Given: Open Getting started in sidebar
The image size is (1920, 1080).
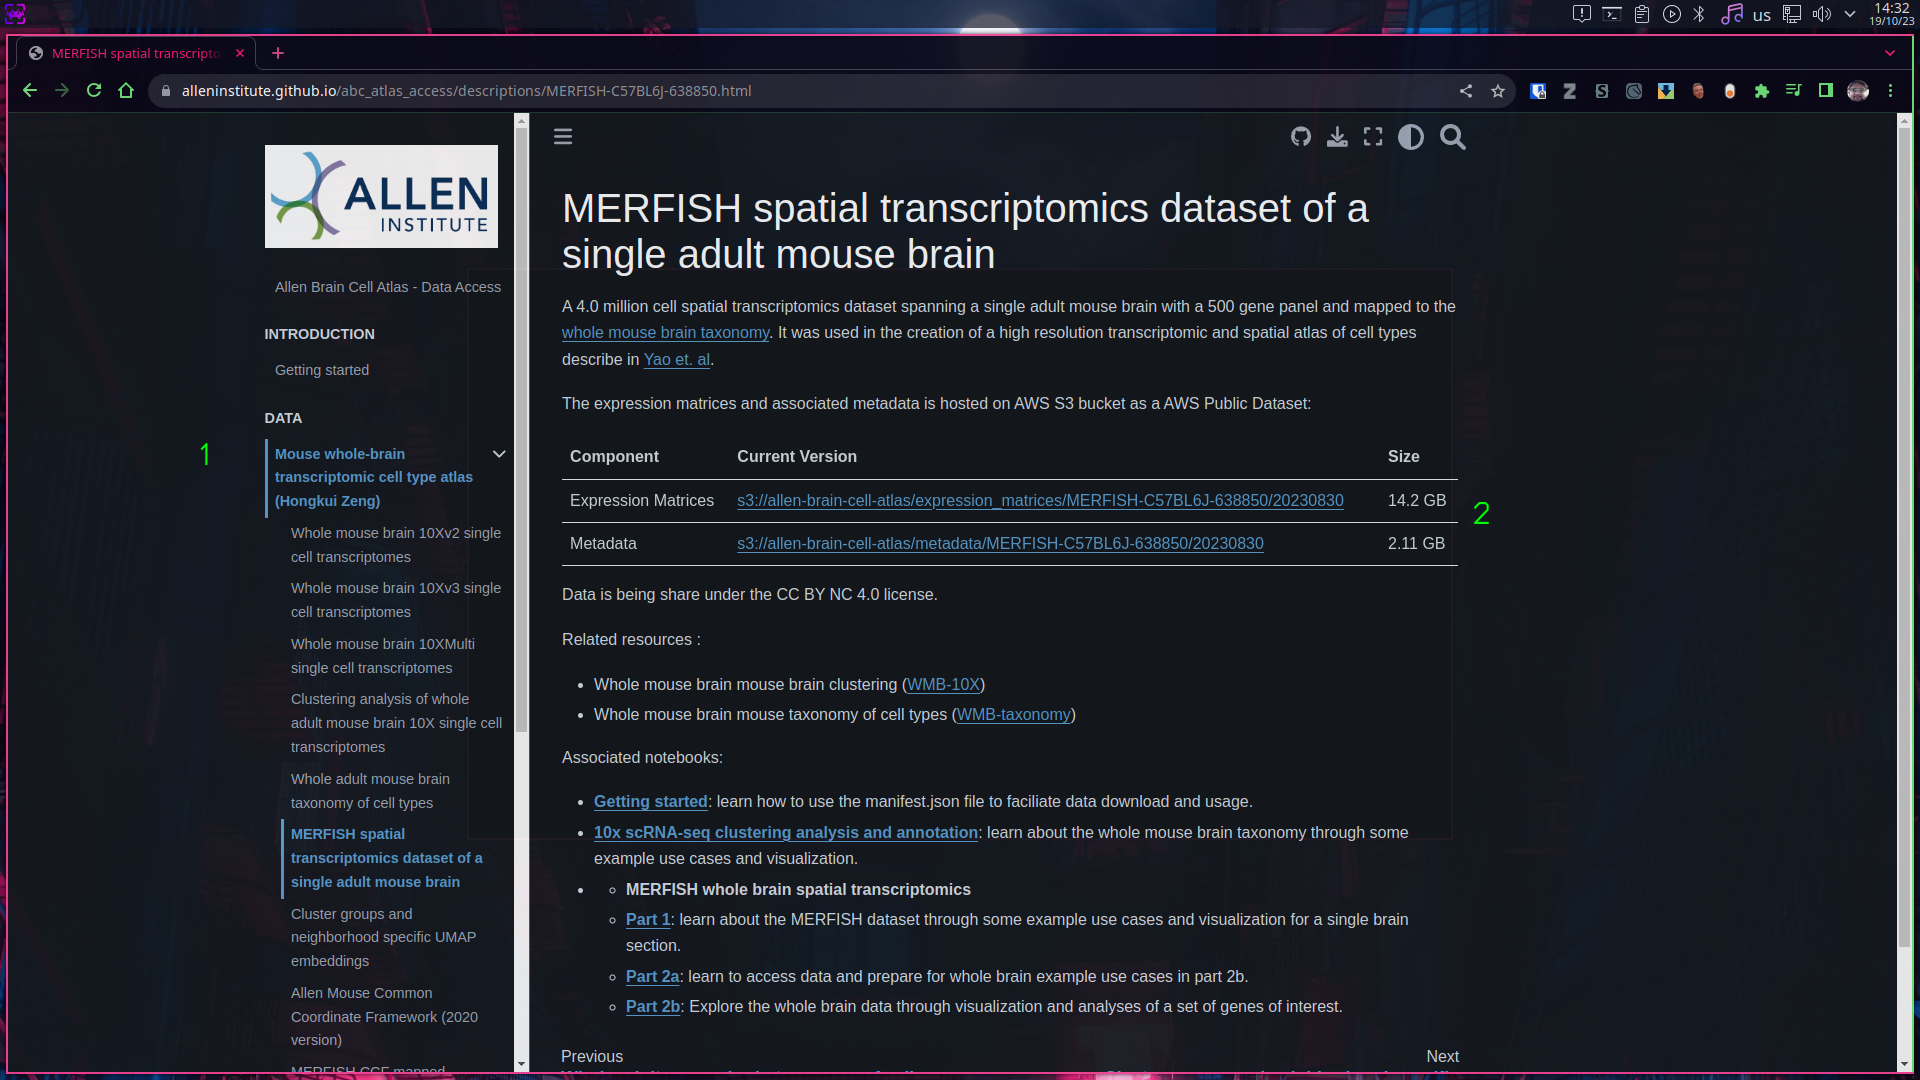Looking at the screenshot, I should (x=321, y=370).
